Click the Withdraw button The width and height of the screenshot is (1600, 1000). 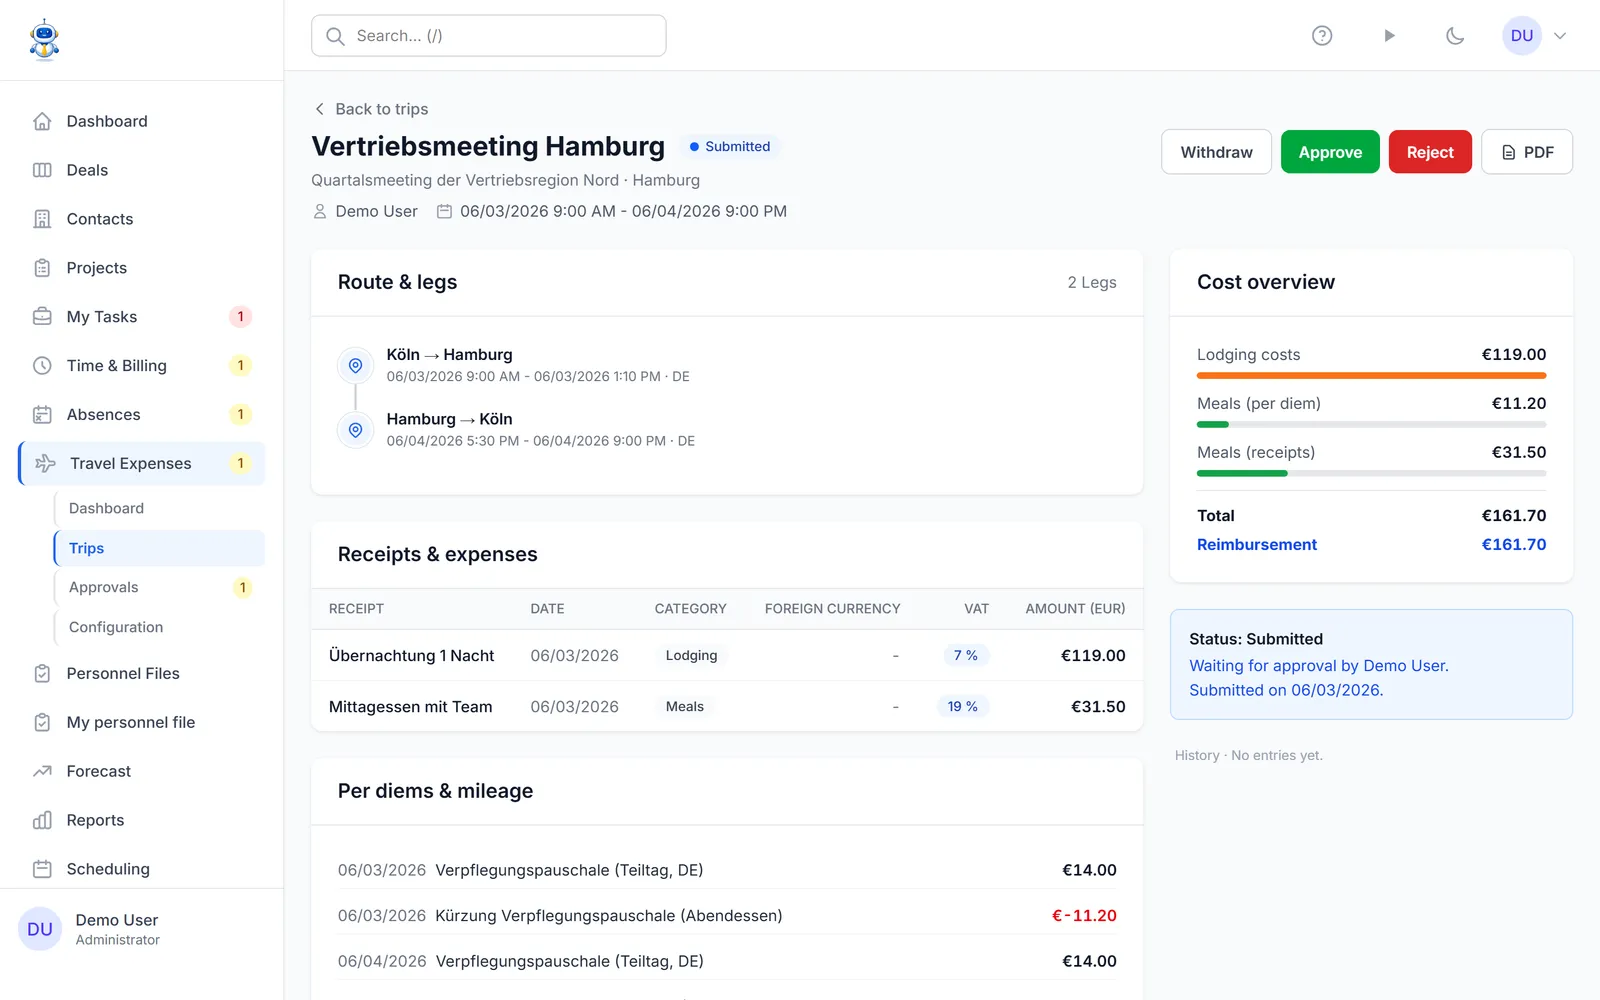coord(1216,152)
